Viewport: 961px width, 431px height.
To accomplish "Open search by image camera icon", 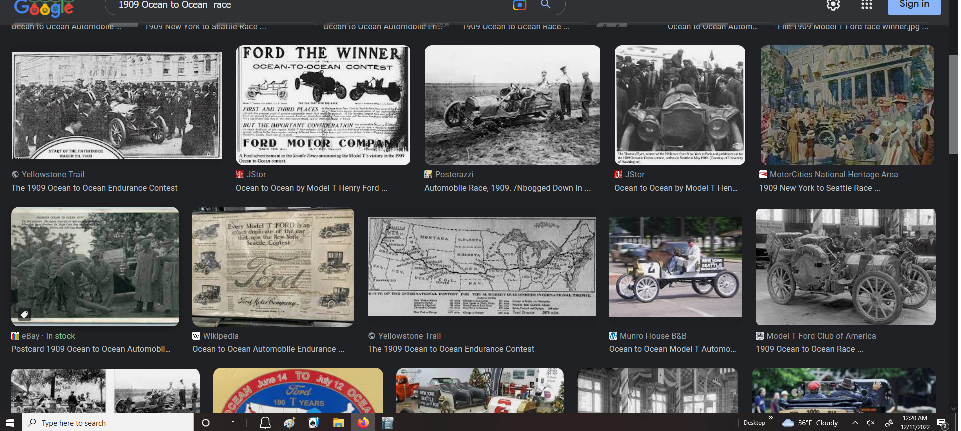I will point(519,5).
